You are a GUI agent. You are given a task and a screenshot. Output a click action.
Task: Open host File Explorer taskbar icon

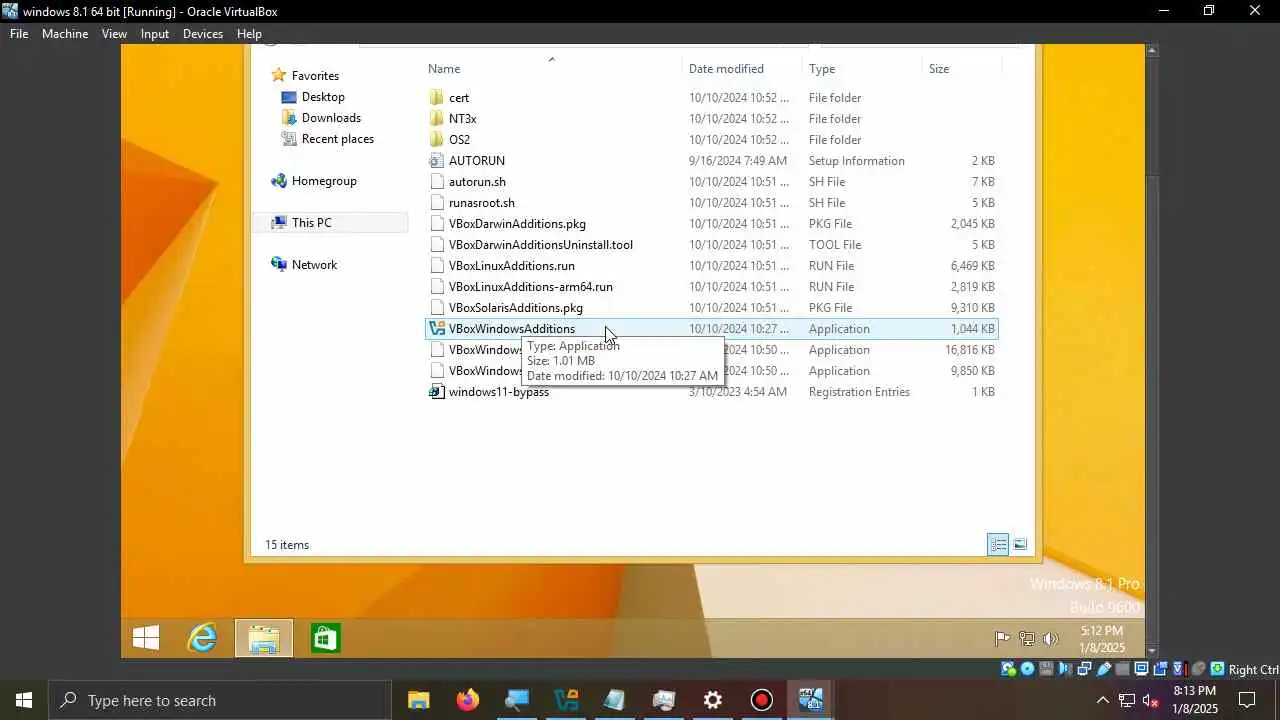coord(418,700)
